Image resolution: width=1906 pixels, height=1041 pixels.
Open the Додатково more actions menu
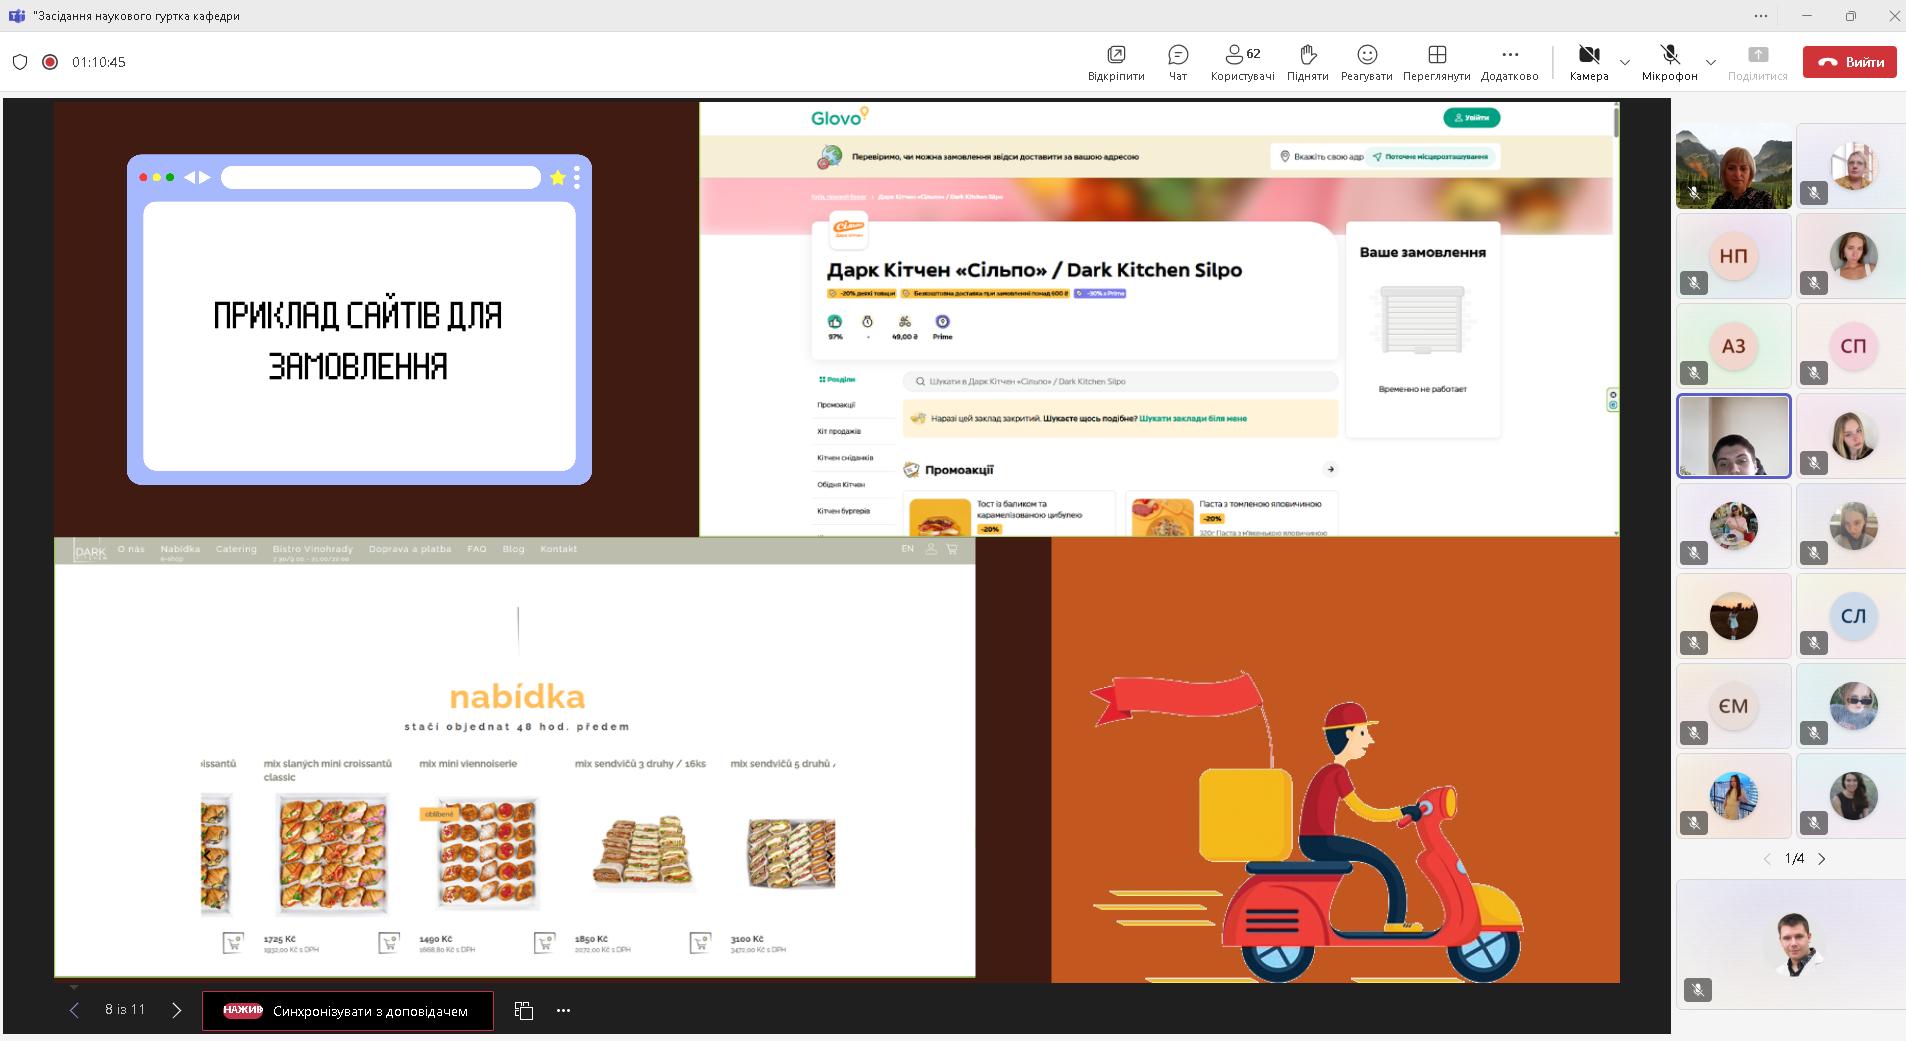(x=1510, y=62)
